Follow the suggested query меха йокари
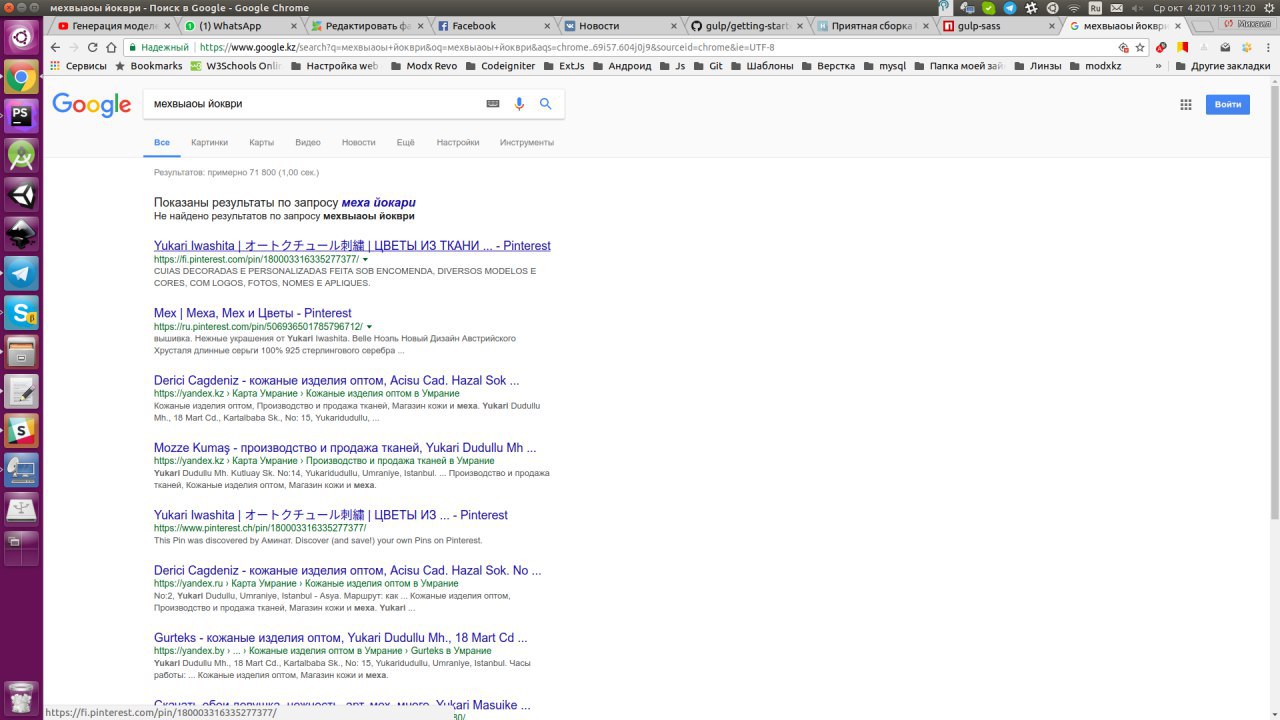Screen dimensions: 1280x720 379,203
